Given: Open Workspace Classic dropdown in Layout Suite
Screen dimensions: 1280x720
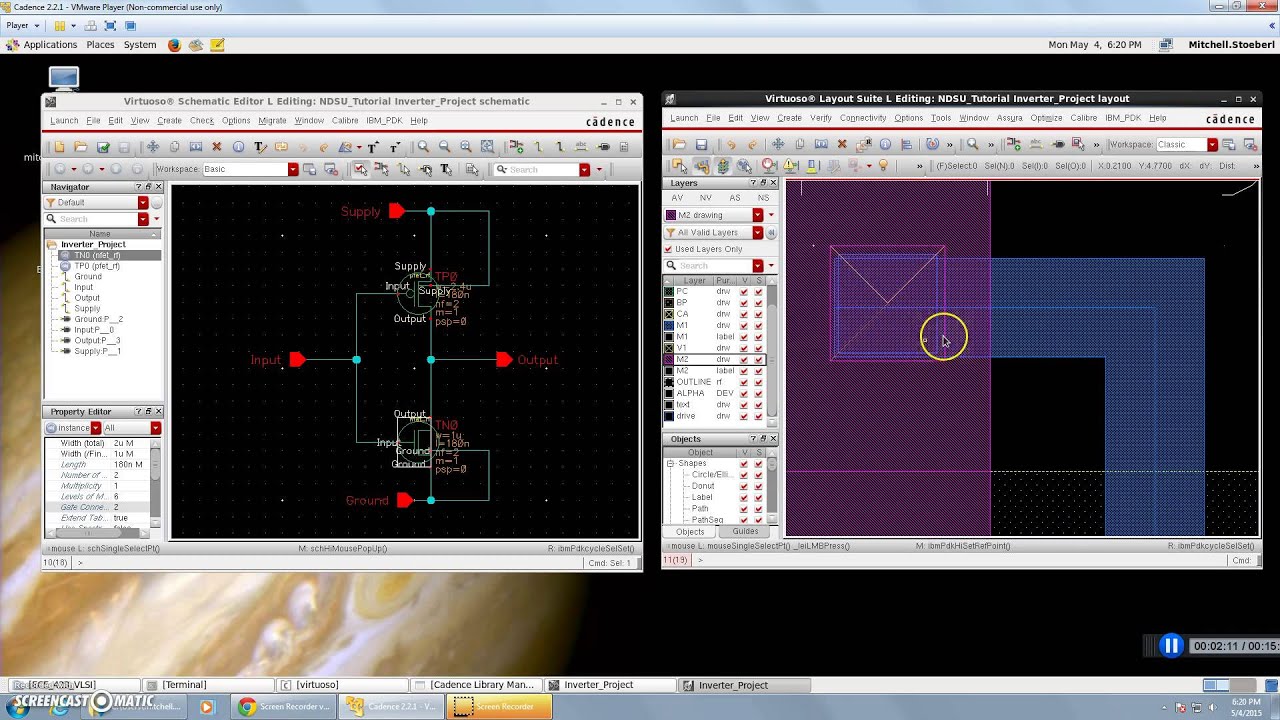Looking at the screenshot, I should tap(1212, 145).
